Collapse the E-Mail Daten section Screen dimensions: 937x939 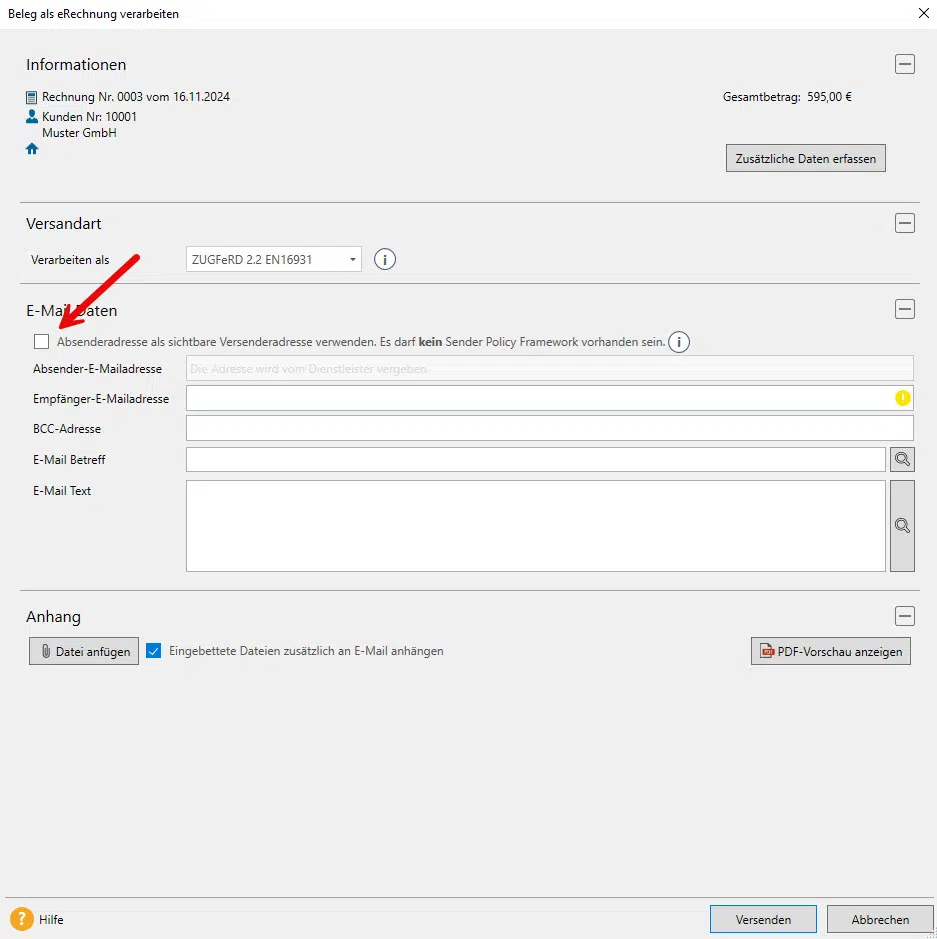coord(905,310)
